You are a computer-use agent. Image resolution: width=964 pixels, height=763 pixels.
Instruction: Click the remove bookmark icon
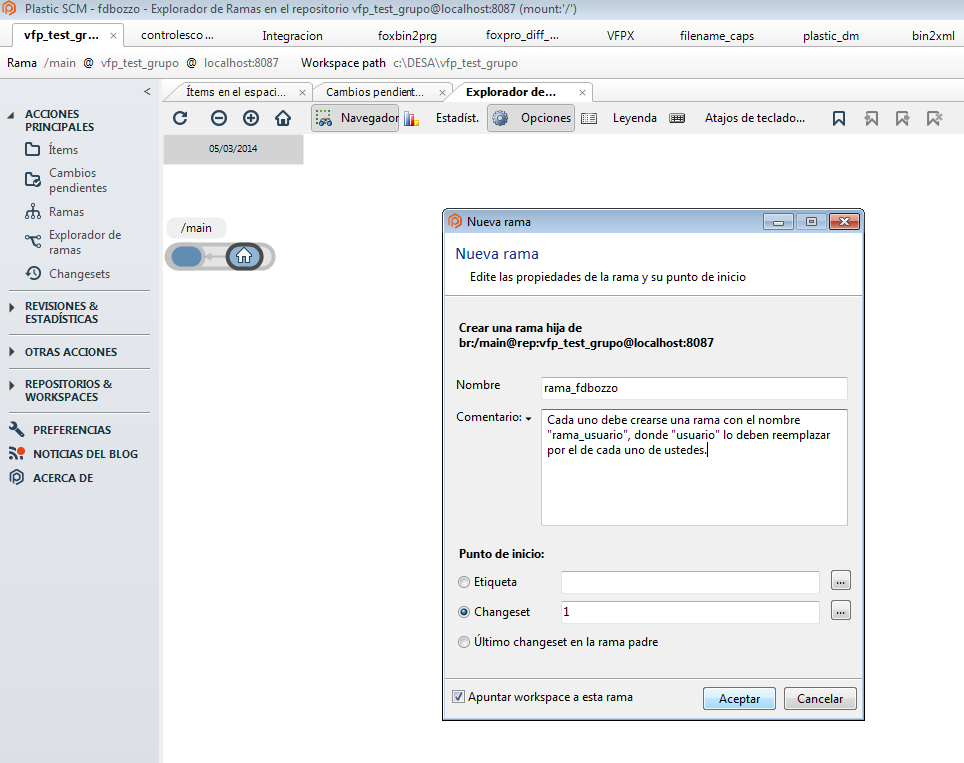coord(934,118)
